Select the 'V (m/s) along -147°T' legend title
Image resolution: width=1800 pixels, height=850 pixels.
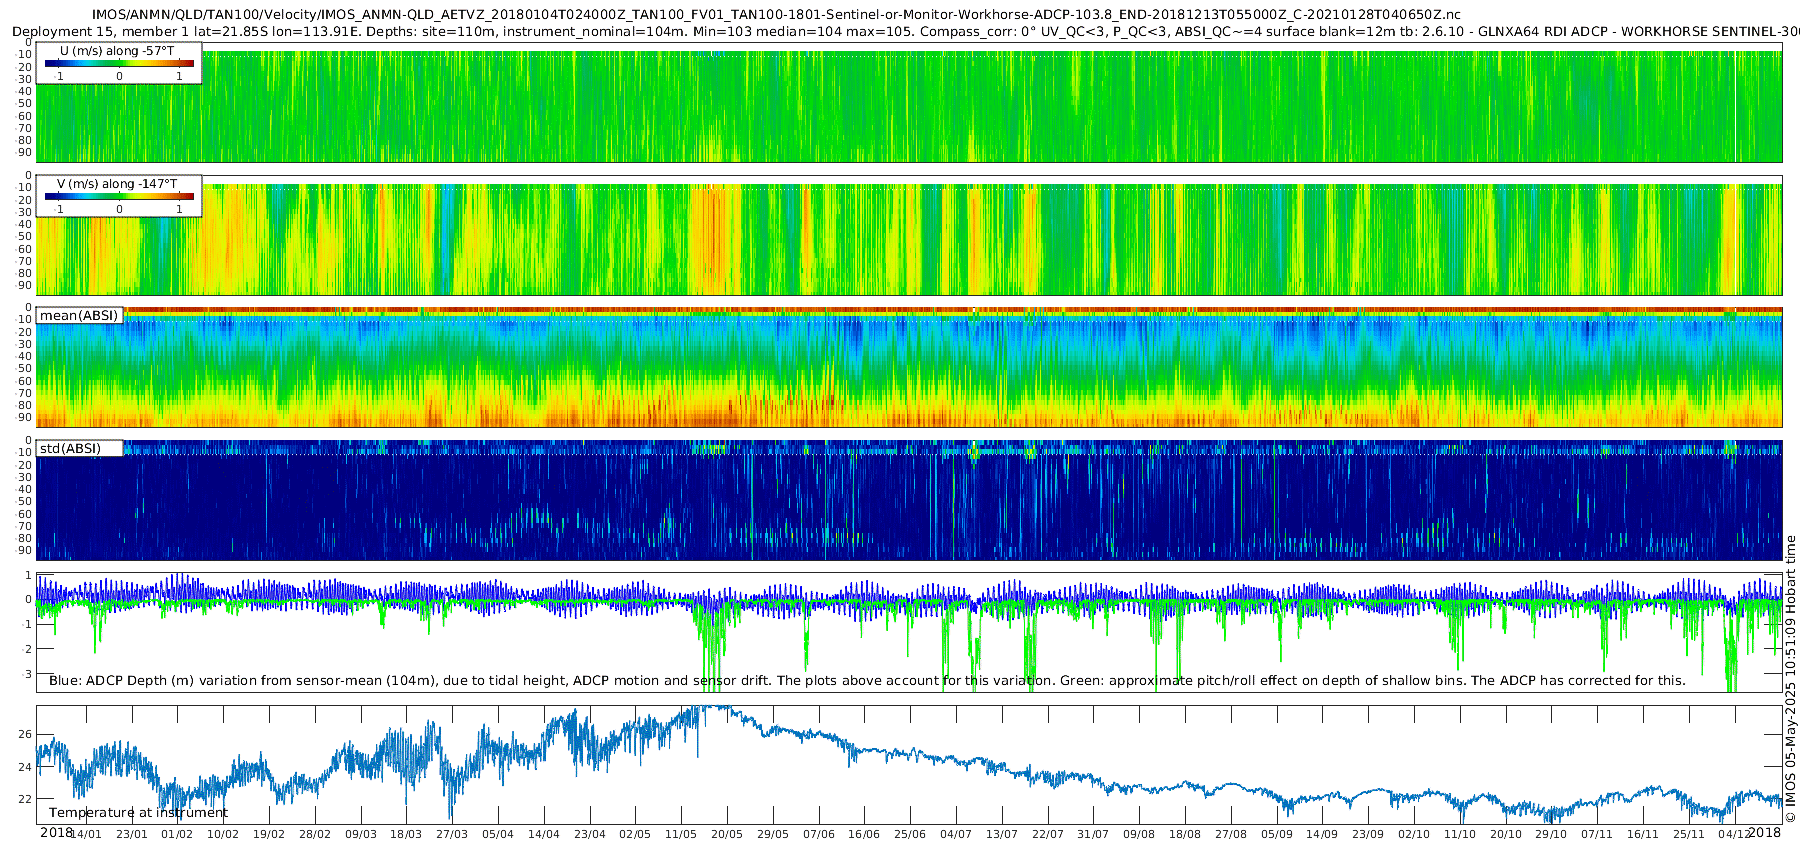pos(117,183)
